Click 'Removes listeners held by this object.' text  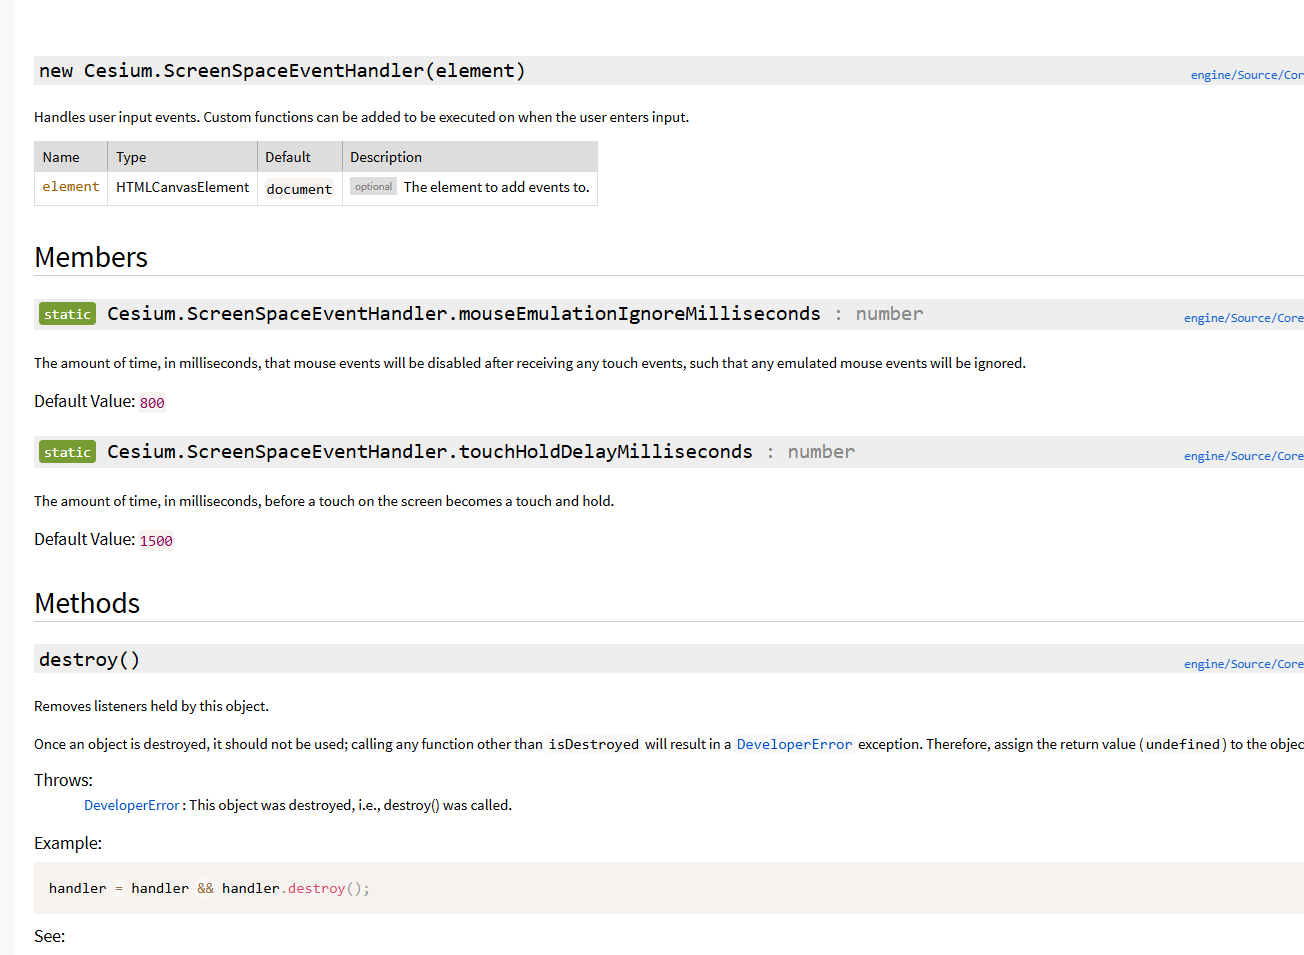(x=151, y=706)
